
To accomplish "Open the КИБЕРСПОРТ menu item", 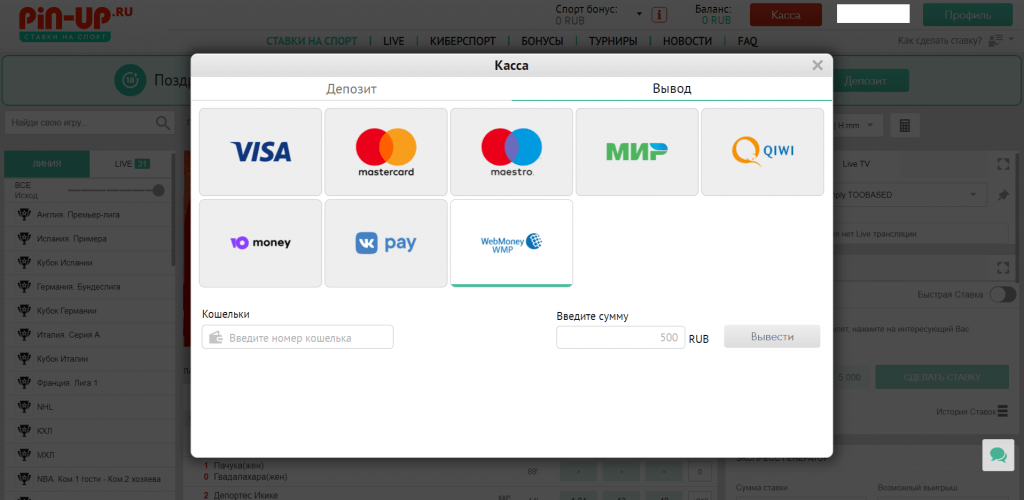I will pos(462,41).
